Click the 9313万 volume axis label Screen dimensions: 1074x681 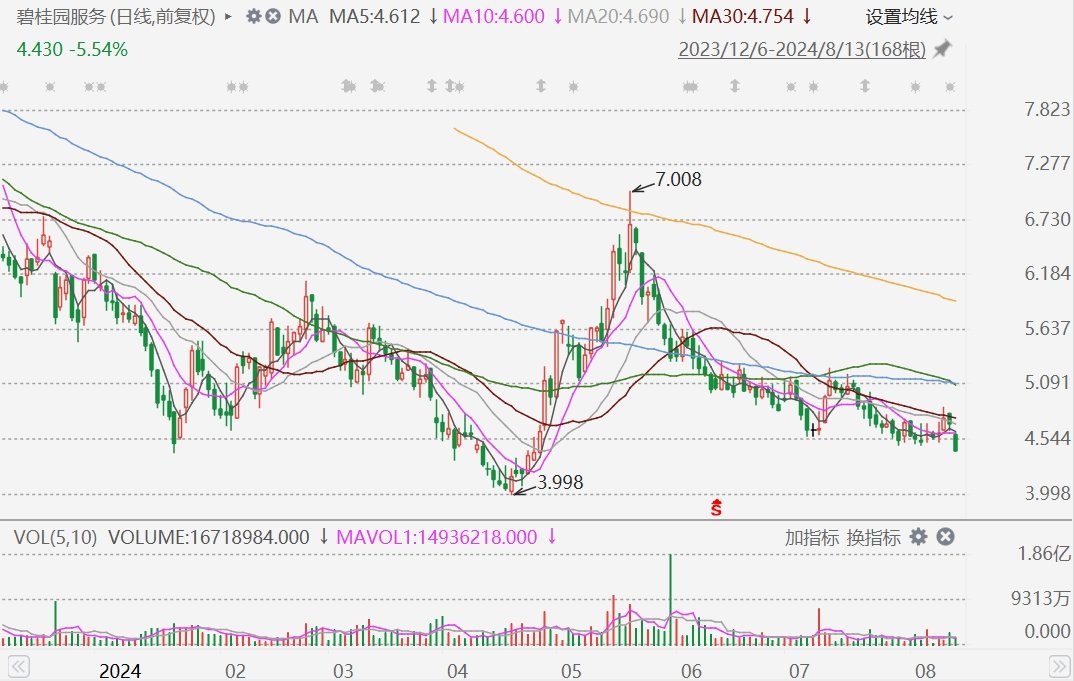coord(1040,599)
